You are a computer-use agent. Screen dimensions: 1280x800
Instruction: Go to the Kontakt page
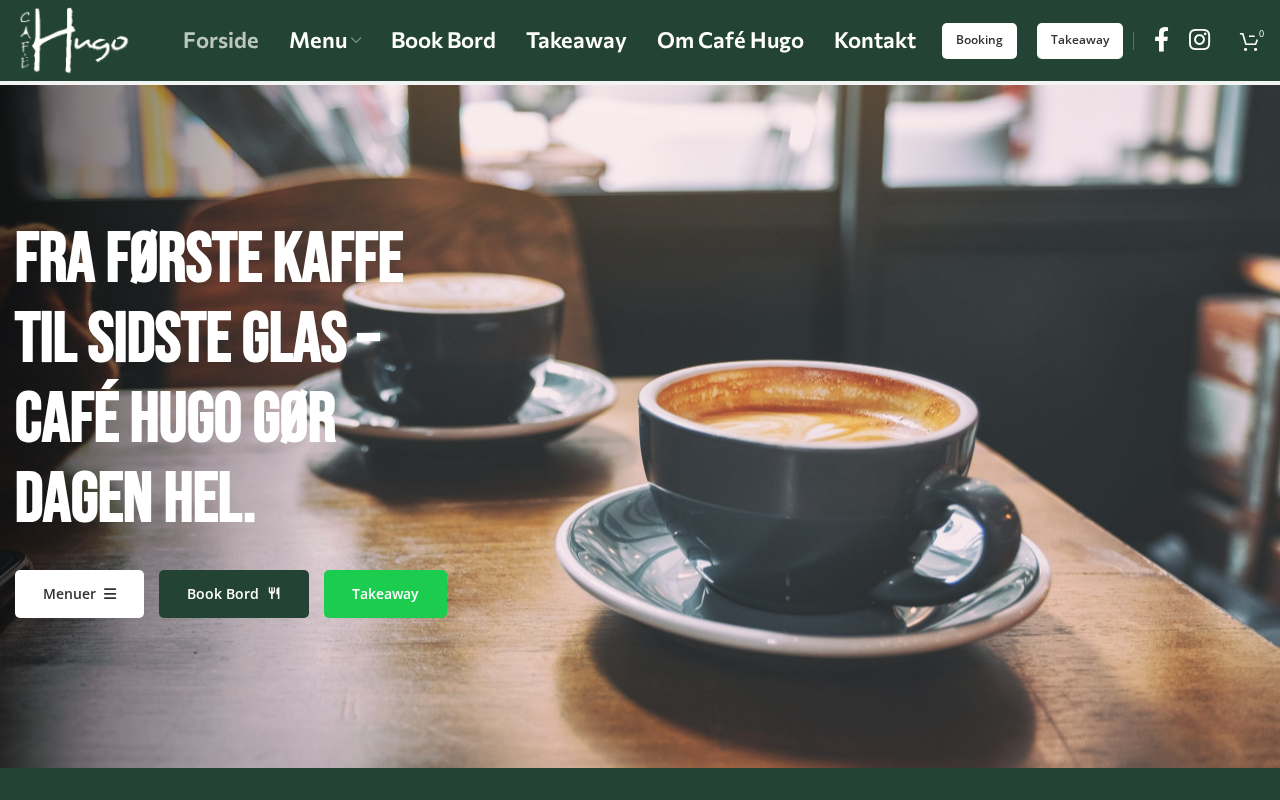click(x=875, y=41)
